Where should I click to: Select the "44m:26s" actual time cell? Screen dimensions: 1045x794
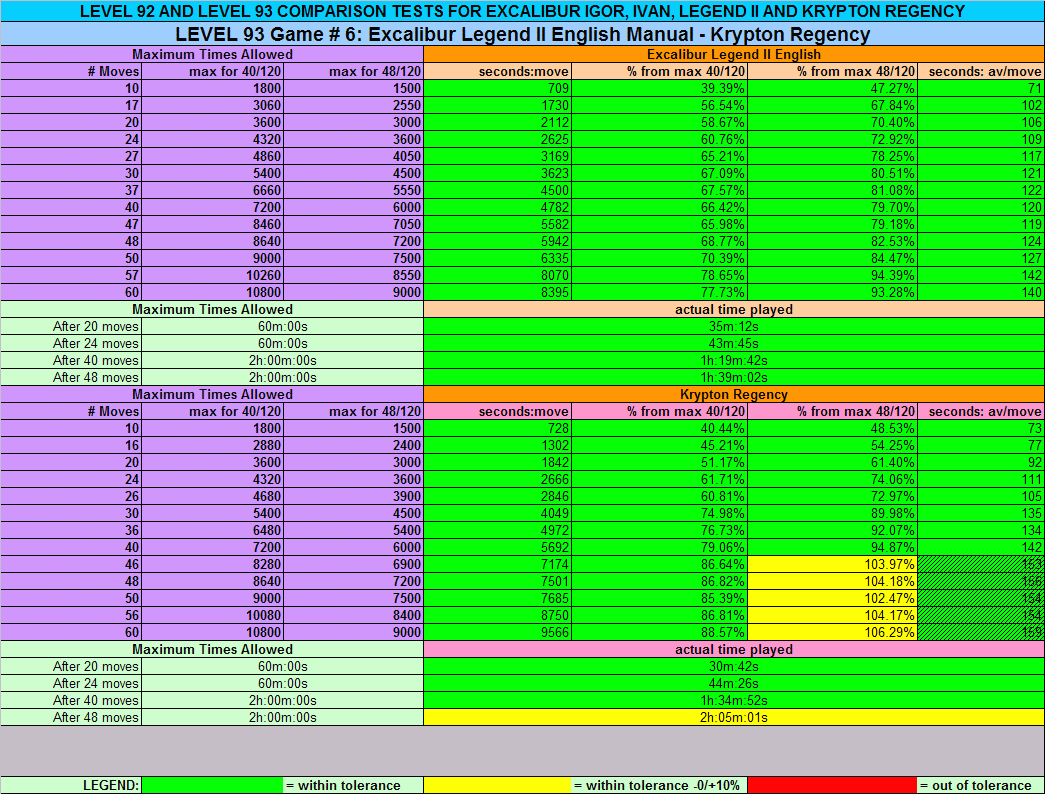coord(734,683)
